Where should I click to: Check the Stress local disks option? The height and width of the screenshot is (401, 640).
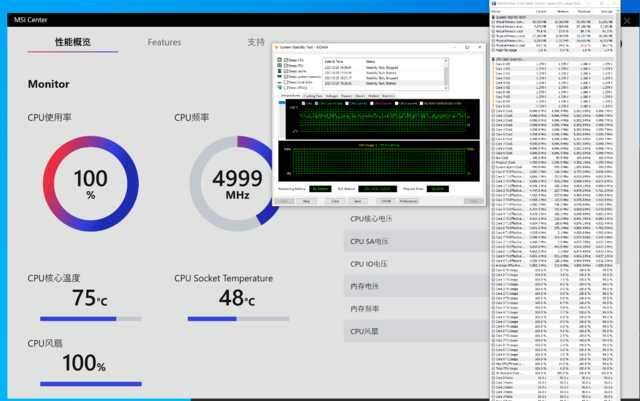pos(278,82)
